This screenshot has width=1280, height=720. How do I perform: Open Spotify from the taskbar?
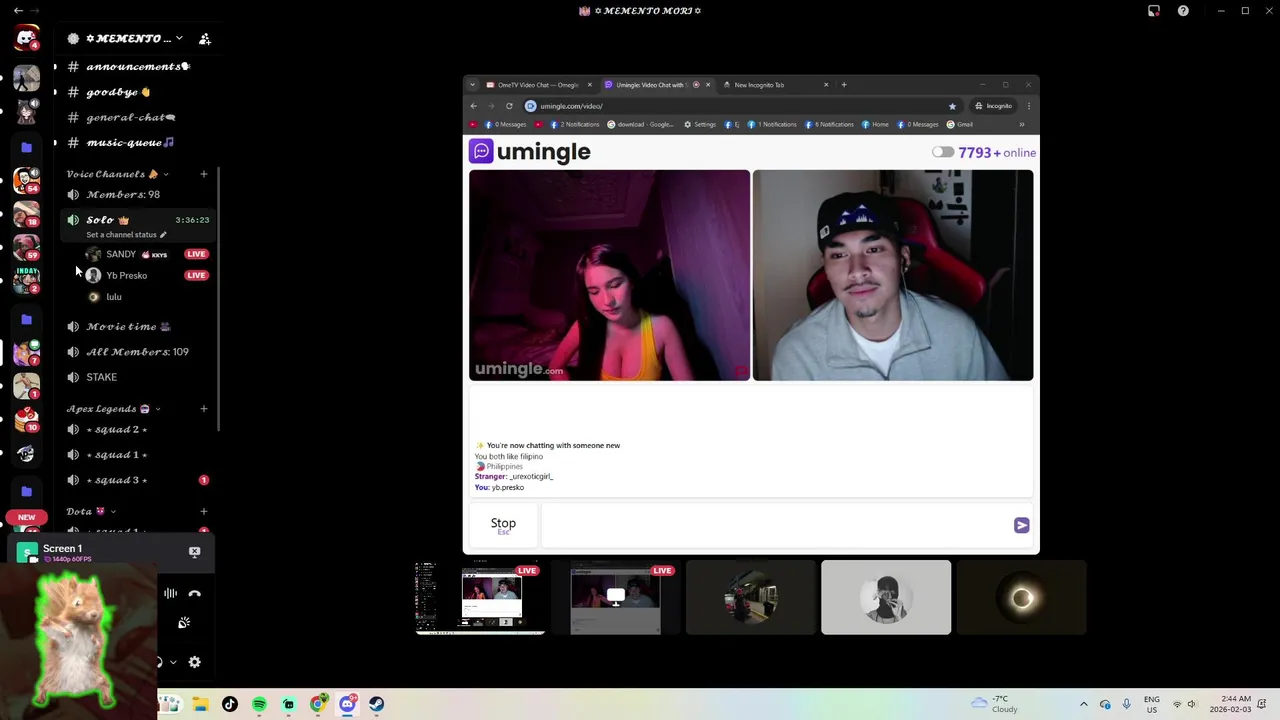coord(259,704)
